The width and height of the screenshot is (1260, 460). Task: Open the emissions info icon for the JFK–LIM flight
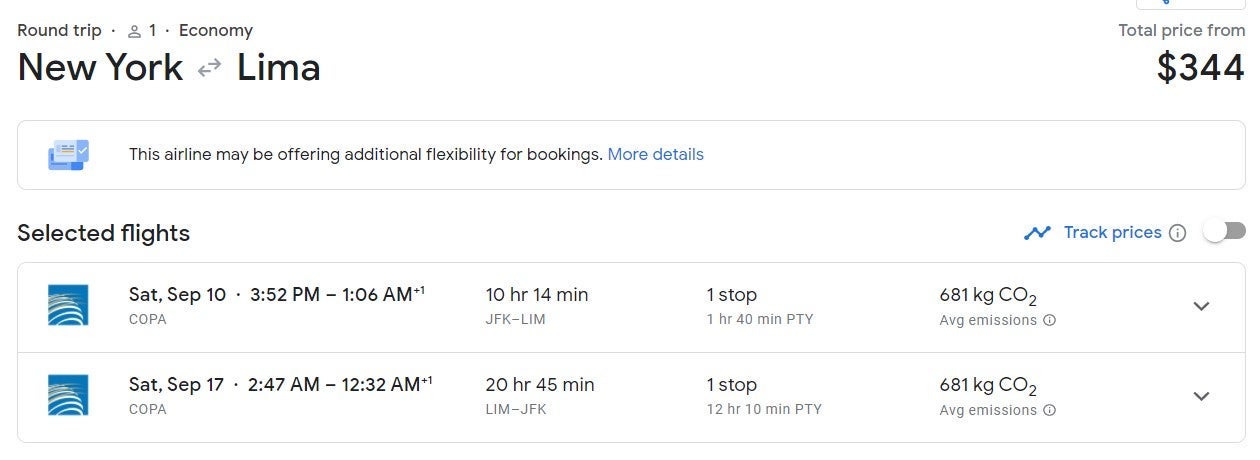(1049, 321)
